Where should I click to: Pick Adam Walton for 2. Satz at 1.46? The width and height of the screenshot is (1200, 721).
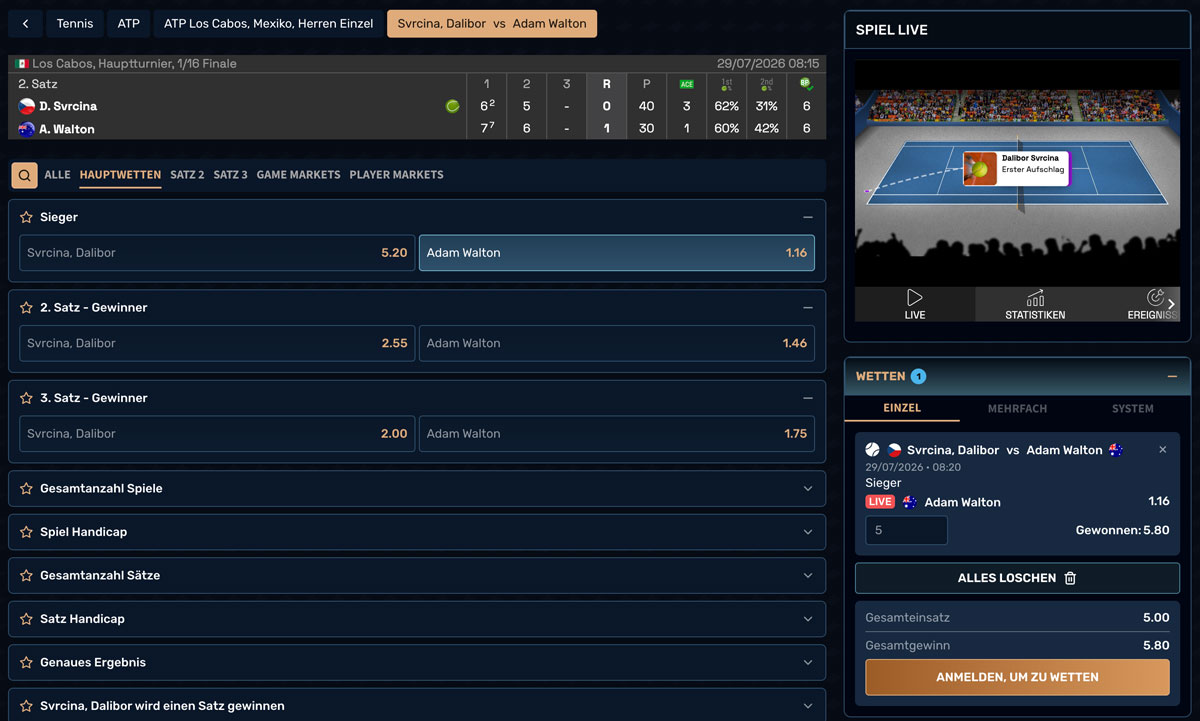tap(616, 343)
